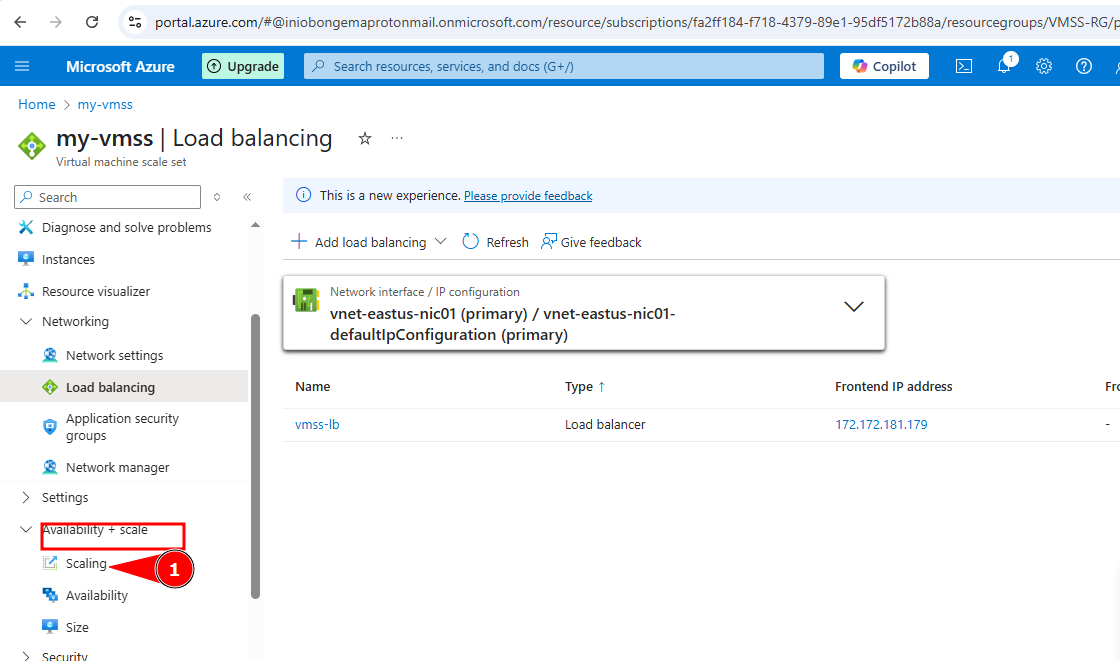Collapse the Availability + scale section
The width and height of the screenshot is (1120, 661).
point(26,530)
